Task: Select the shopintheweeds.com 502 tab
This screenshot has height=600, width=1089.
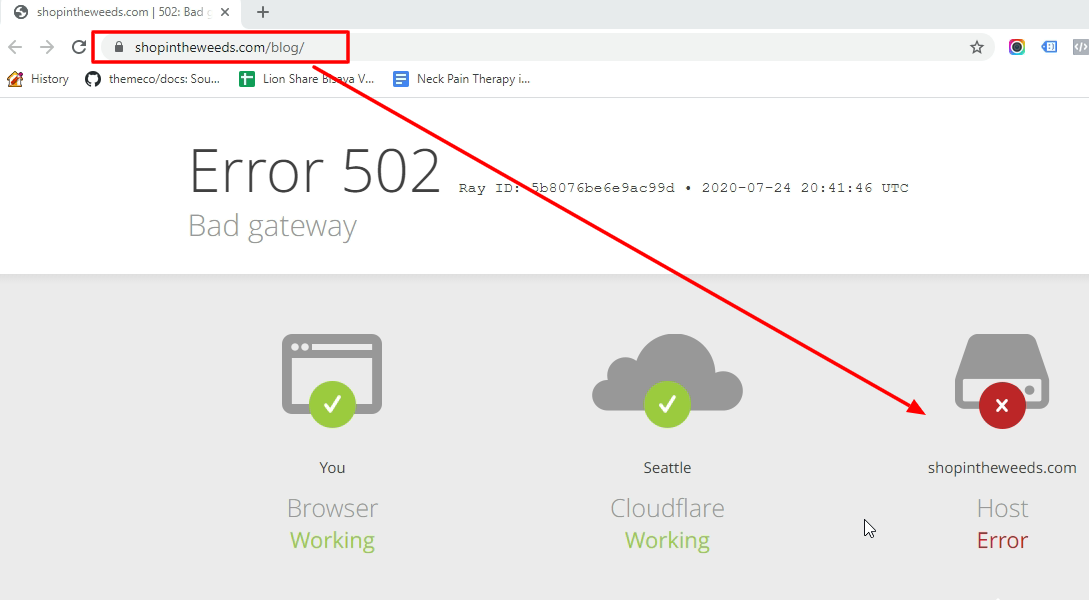Action: click(120, 12)
